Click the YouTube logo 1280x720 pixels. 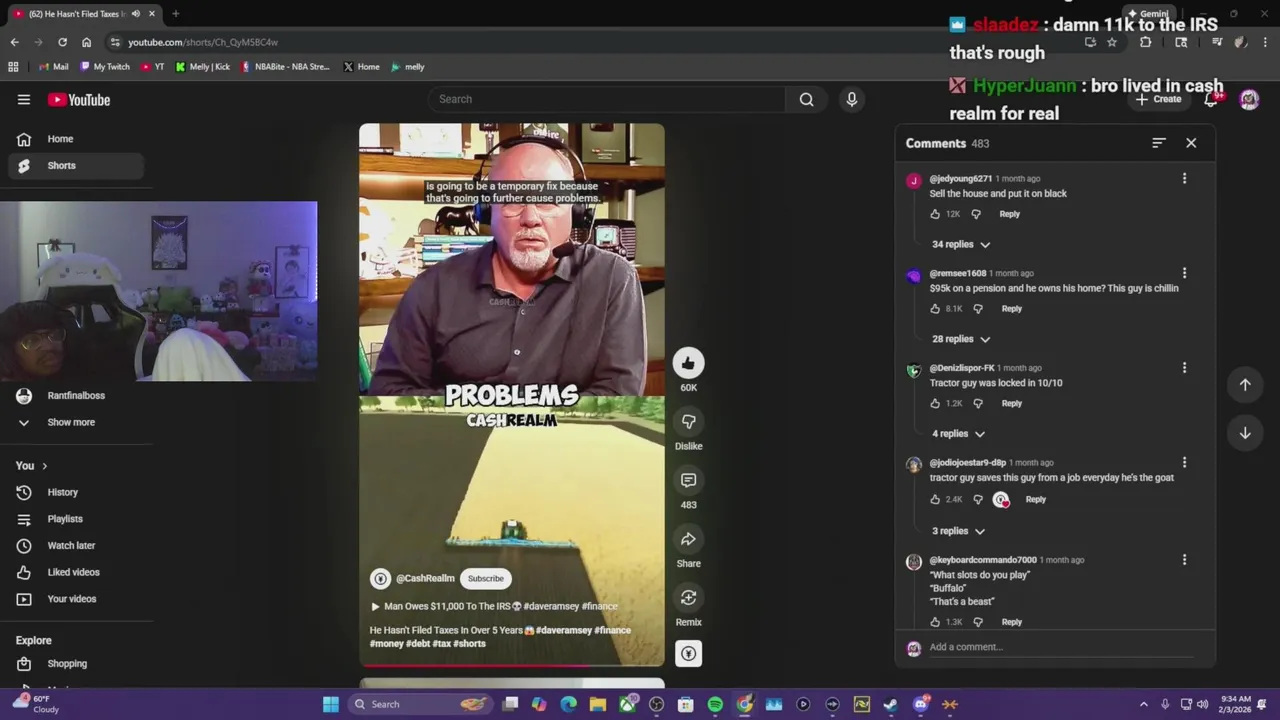pos(79,99)
